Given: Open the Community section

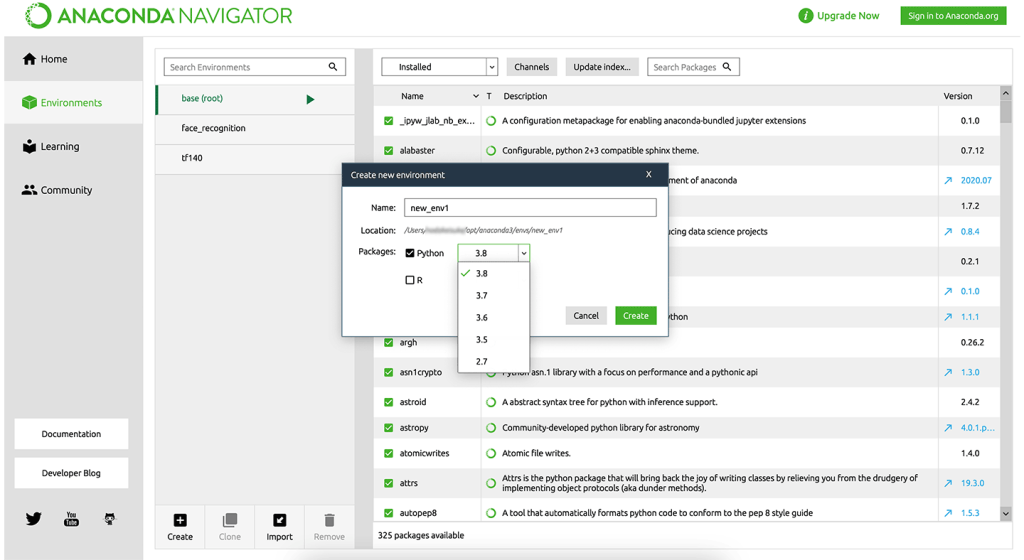Looking at the screenshot, I should tap(66, 190).
